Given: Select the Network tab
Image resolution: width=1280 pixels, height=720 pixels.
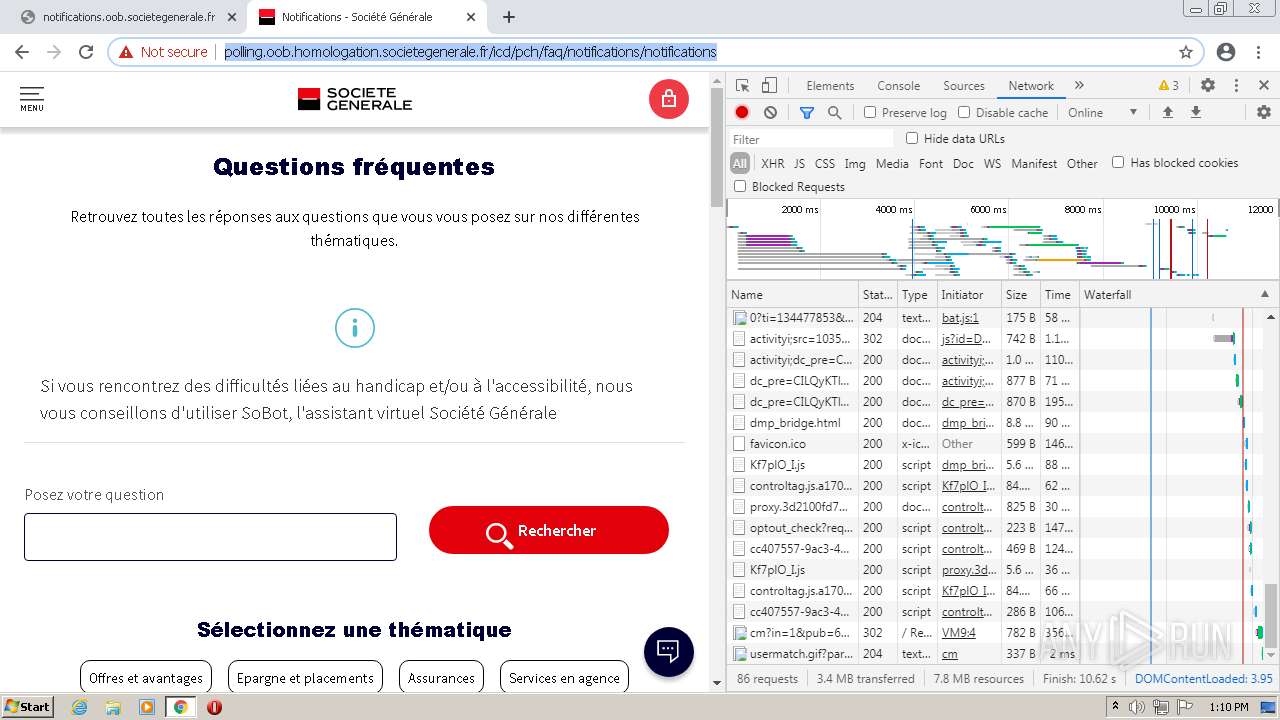Looking at the screenshot, I should pos(1031,86).
